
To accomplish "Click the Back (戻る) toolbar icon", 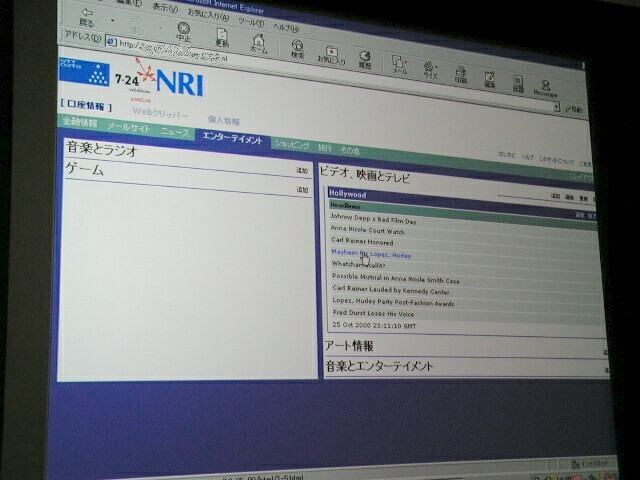I will point(87,16).
